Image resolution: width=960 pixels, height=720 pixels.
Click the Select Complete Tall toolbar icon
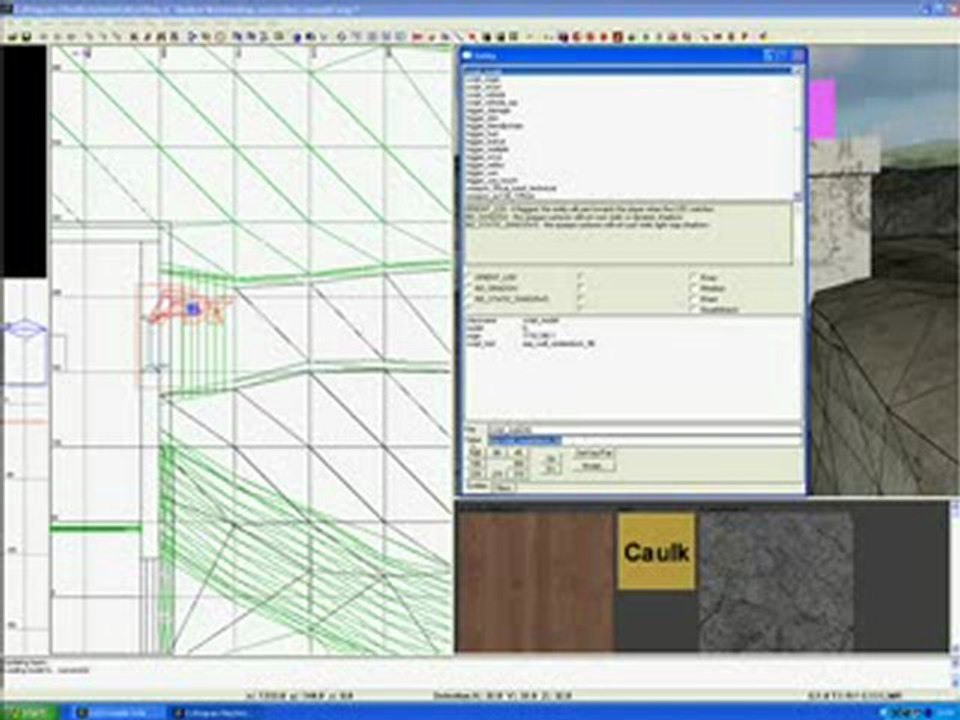pos(133,37)
